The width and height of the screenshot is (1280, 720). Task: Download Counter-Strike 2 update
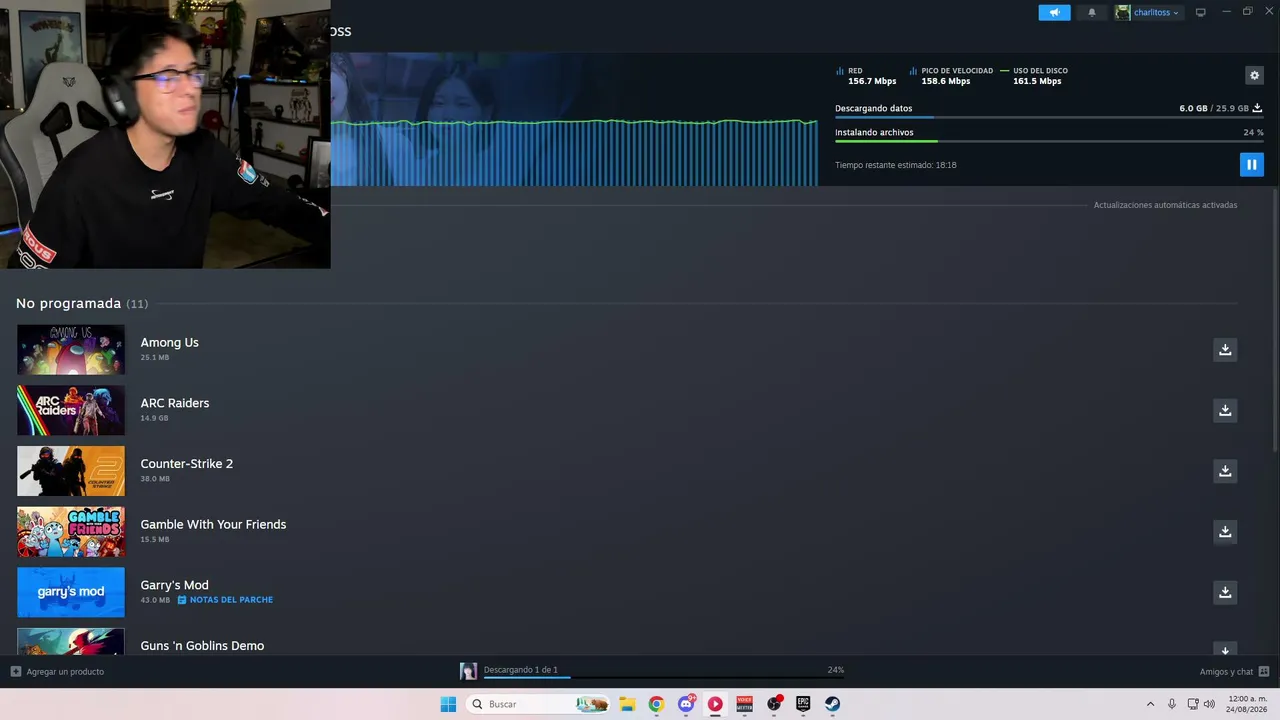(x=1225, y=470)
